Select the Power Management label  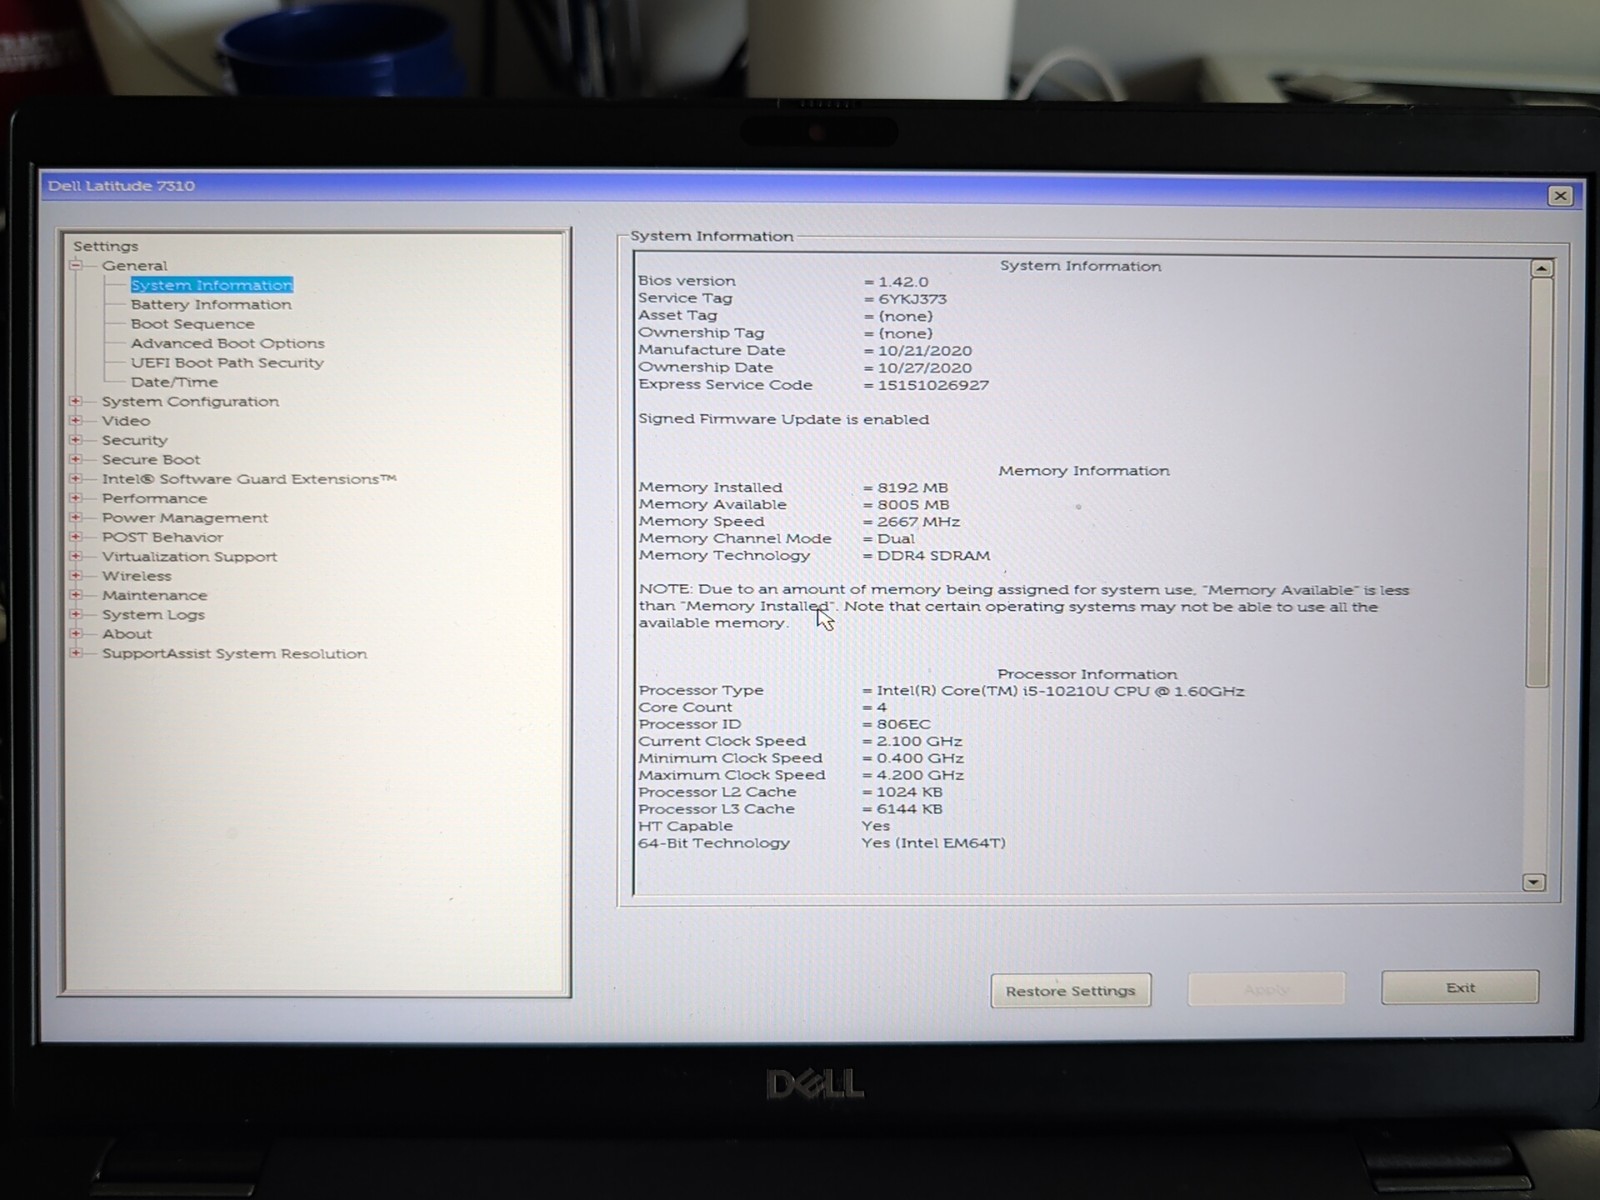click(x=185, y=518)
